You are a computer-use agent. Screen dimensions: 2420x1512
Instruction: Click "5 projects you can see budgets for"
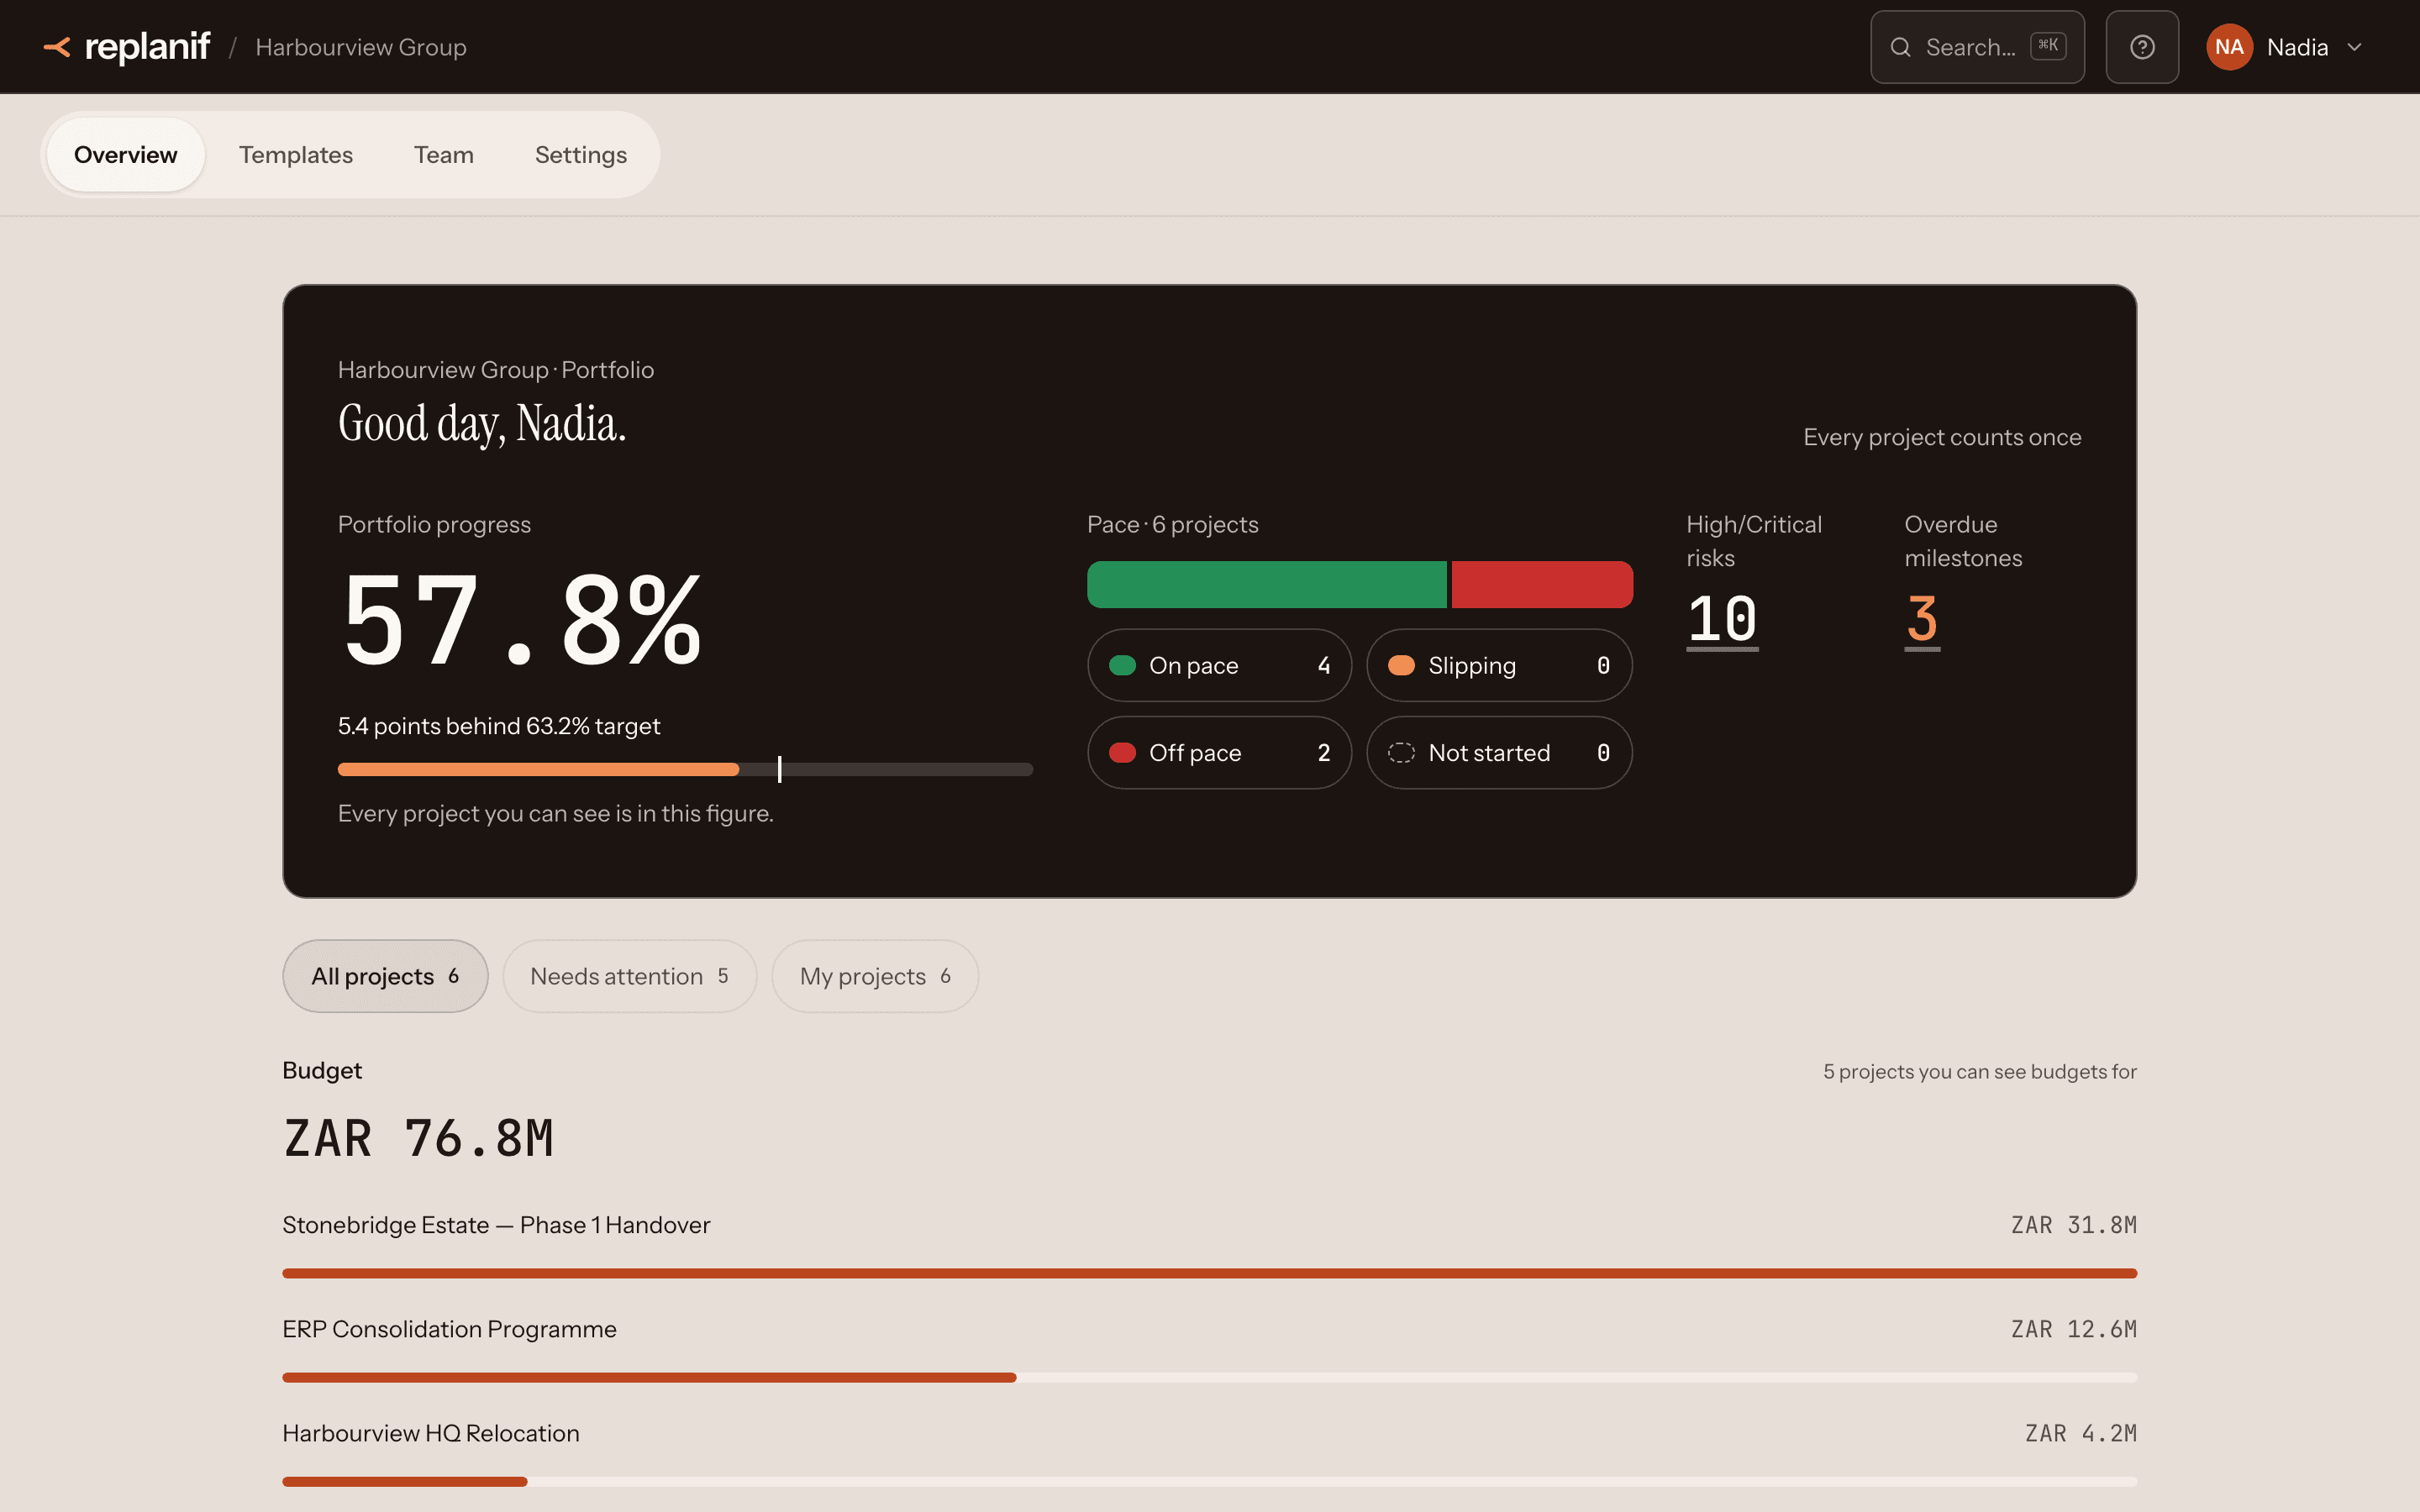(1979, 1071)
